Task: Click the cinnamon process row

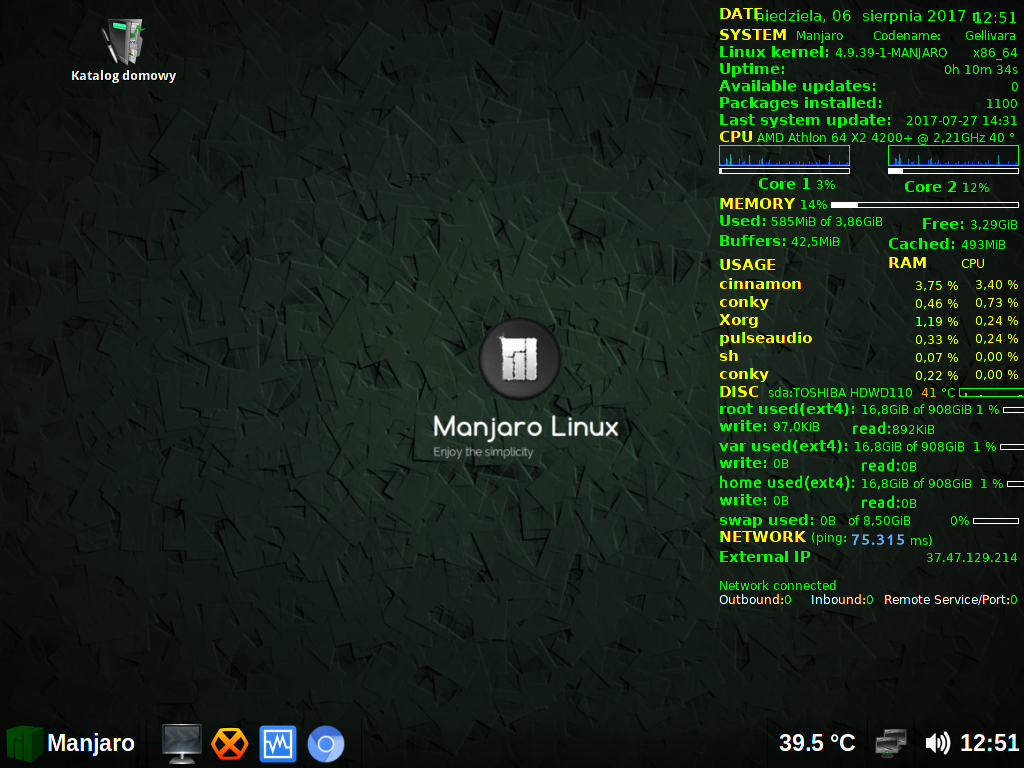Action: [x=869, y=285]
